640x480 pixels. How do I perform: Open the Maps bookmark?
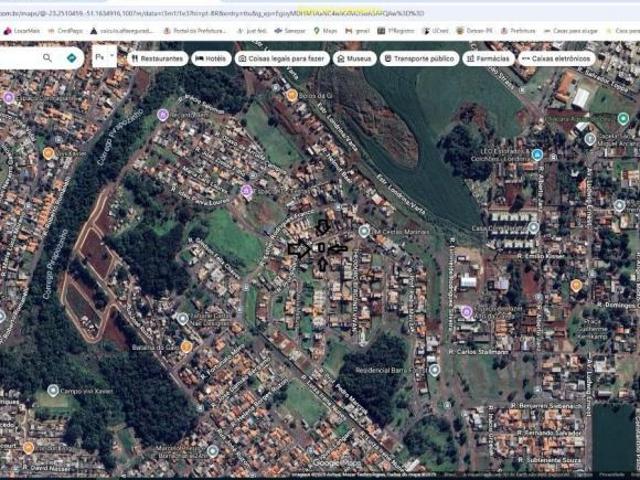click(326, 31)
